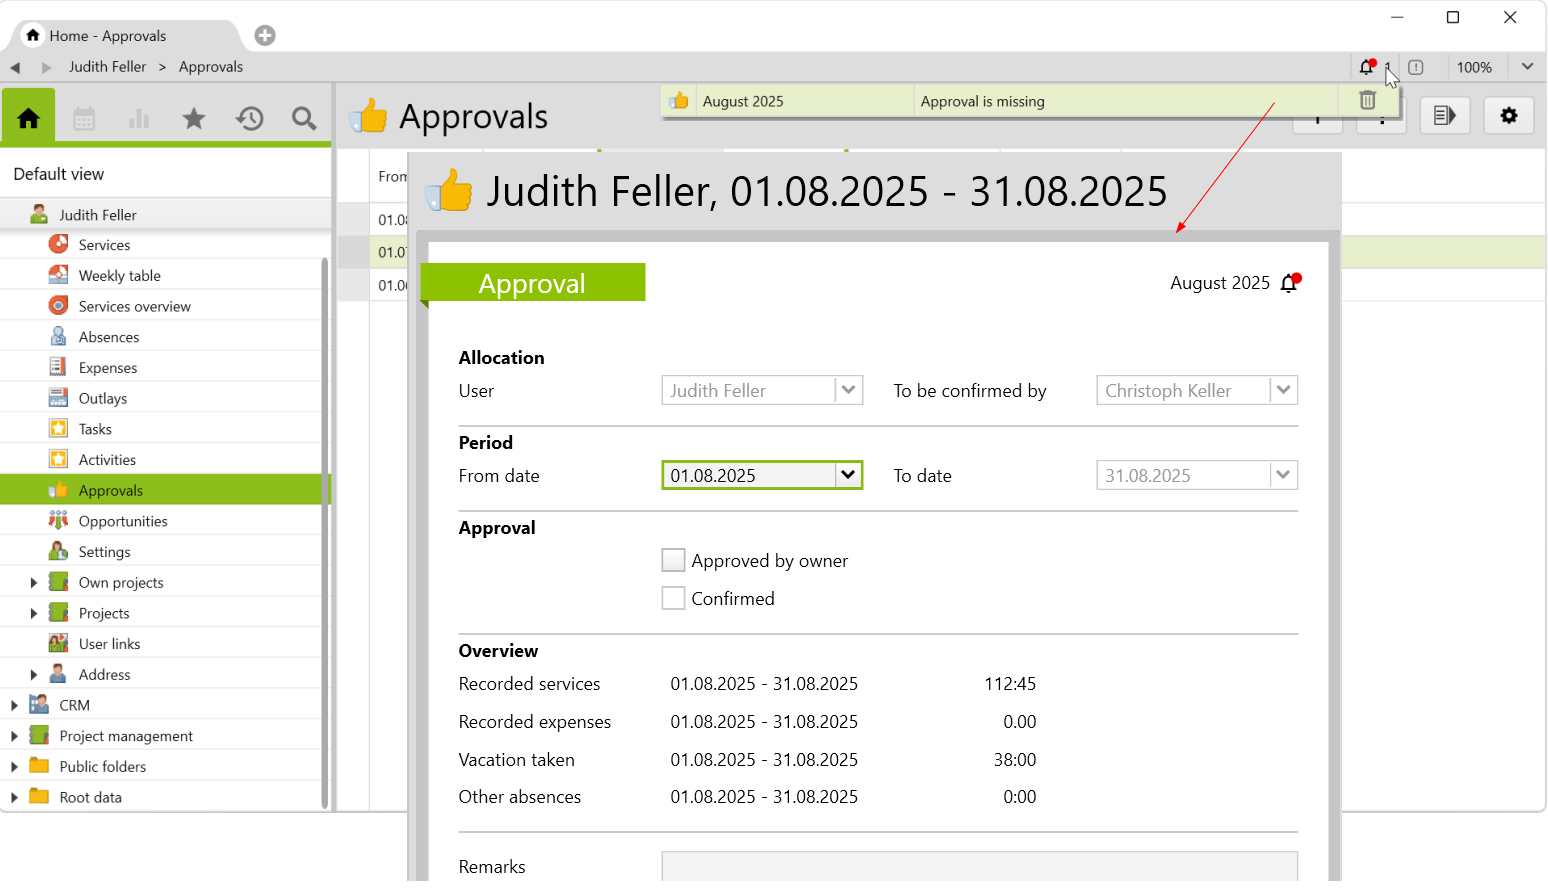Open favorites with the star icon

coord(194,119)
